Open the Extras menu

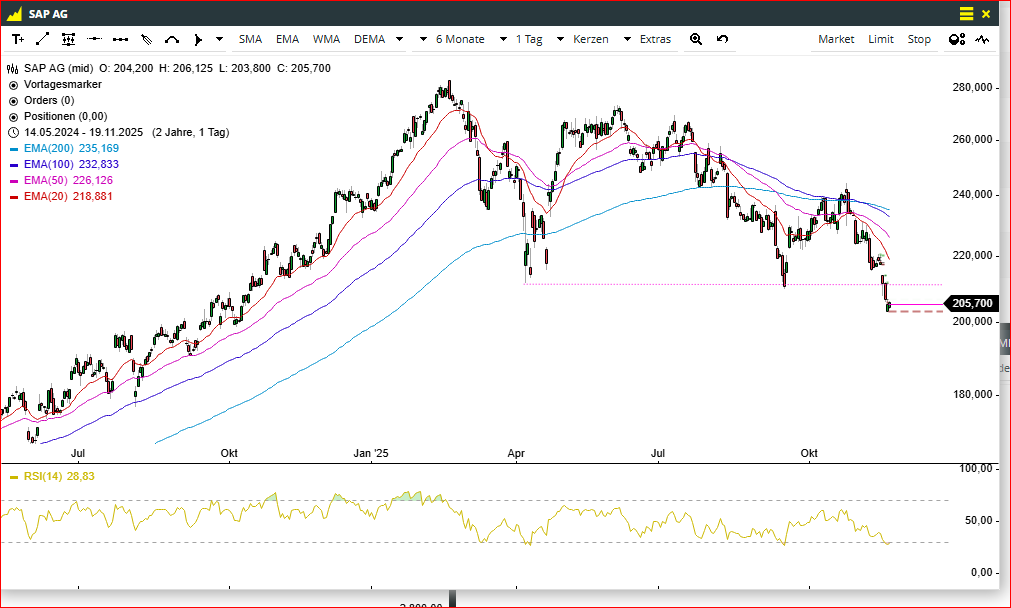click(655, 39)
